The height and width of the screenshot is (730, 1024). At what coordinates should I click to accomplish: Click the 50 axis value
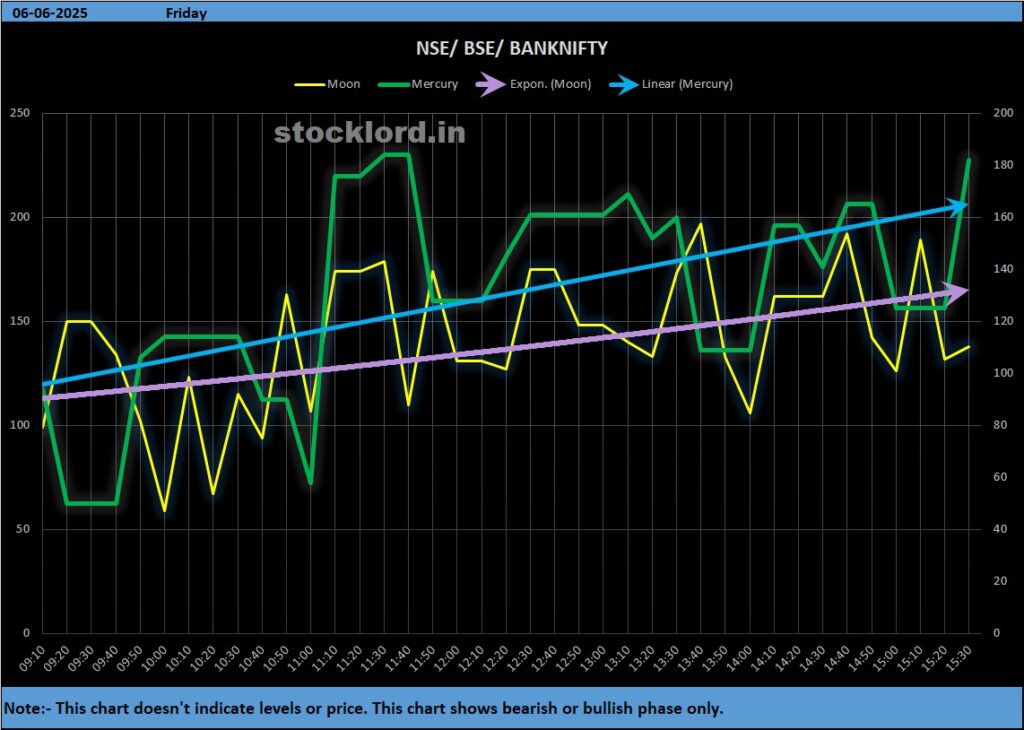click(x=24, y=529)
